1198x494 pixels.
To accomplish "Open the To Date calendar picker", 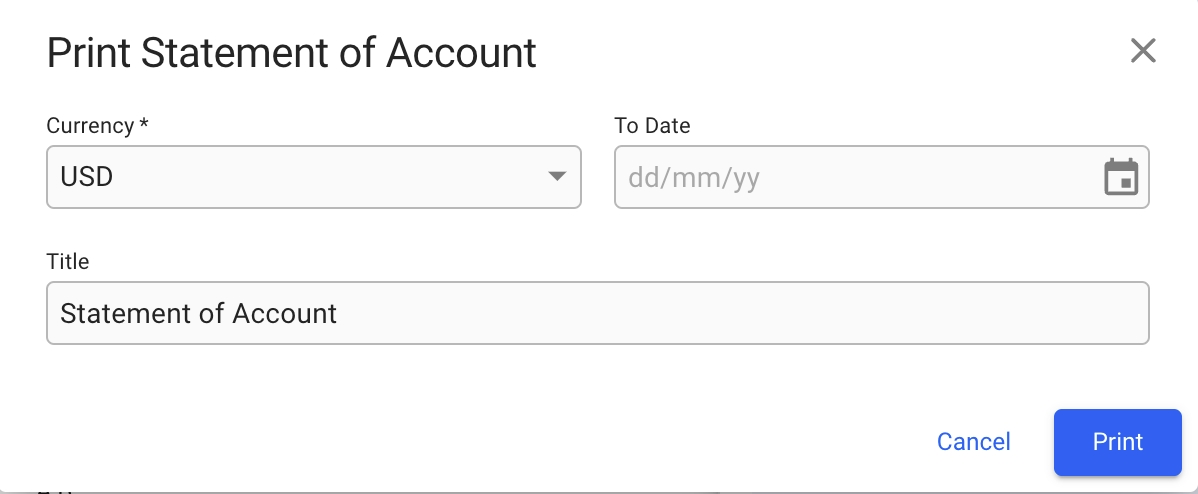I will [x=1121, y=177].
